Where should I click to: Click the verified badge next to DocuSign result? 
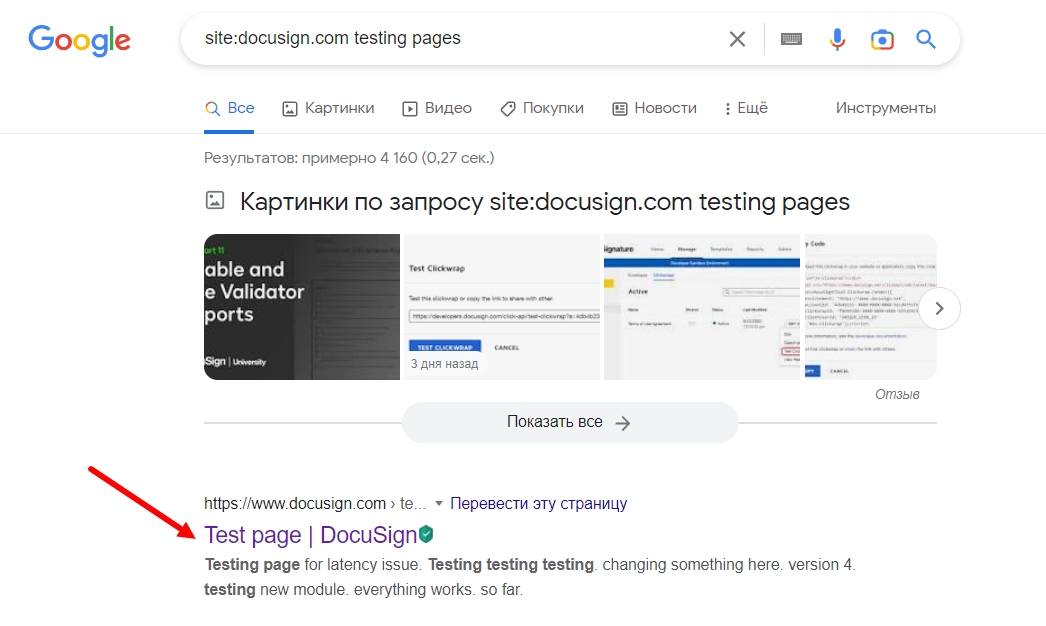pos(425,535)
